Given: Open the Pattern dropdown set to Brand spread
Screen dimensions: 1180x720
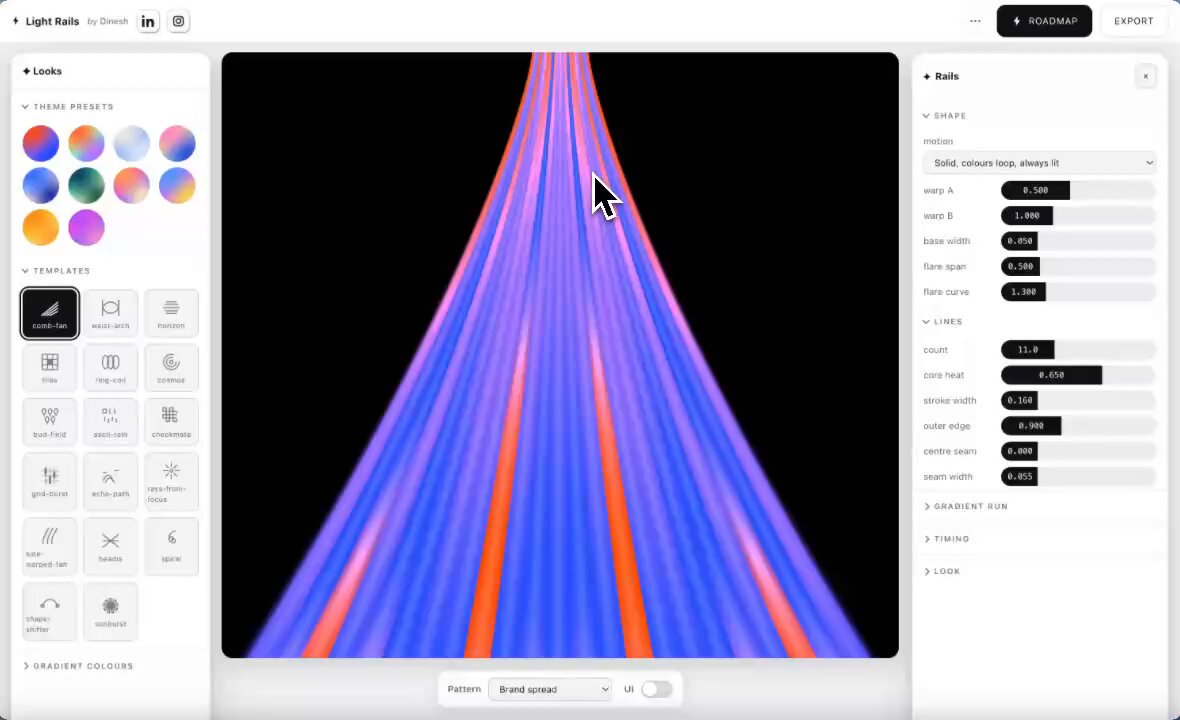Looking at the screenshot, I should click(x=549, y=689).
